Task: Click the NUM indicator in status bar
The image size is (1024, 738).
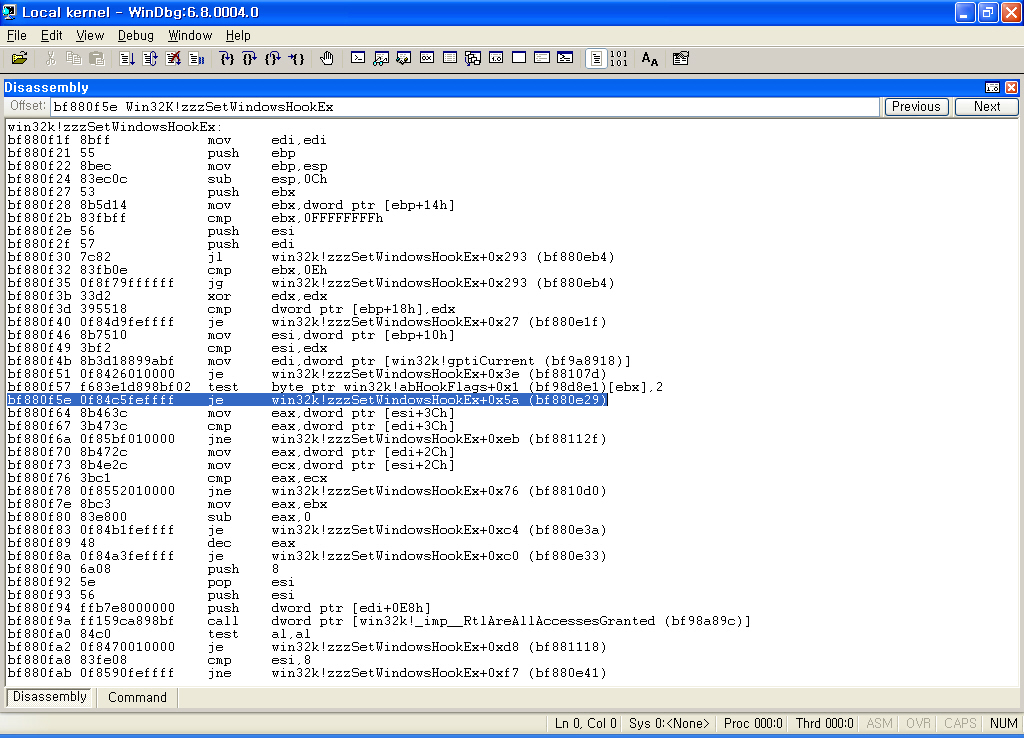Action: click(x=1003, y=723)
